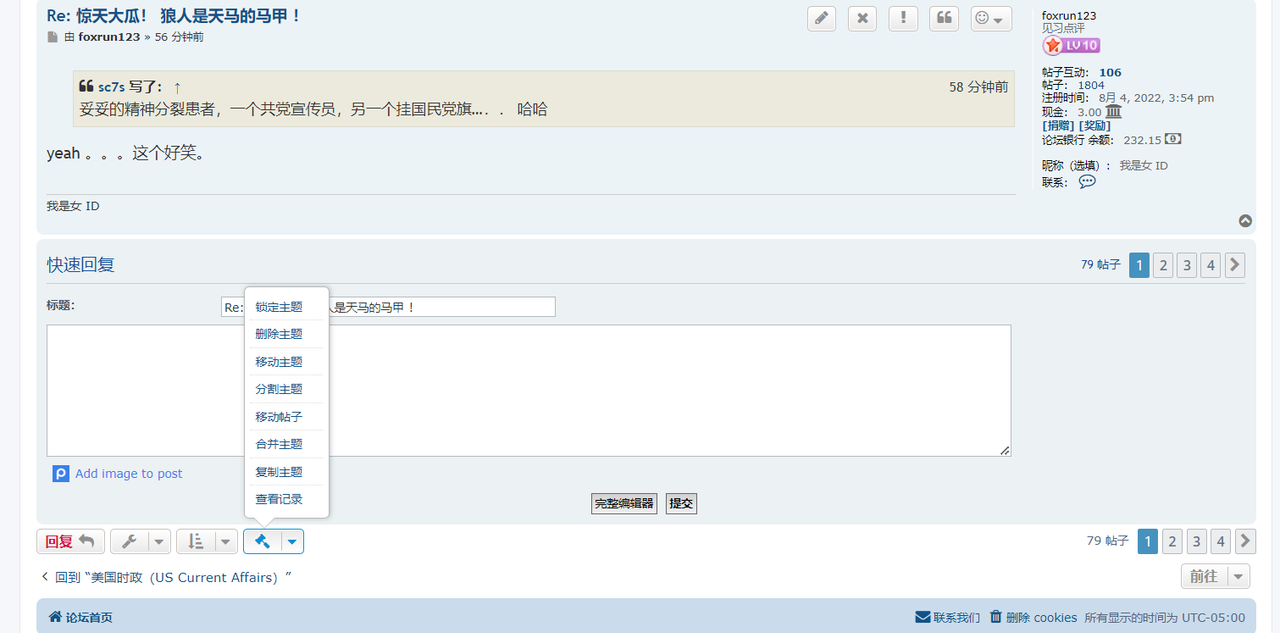Click the home icon beside 论坛首页
The height and width of the screenshot is (633, 1280).
coord(55,617)
